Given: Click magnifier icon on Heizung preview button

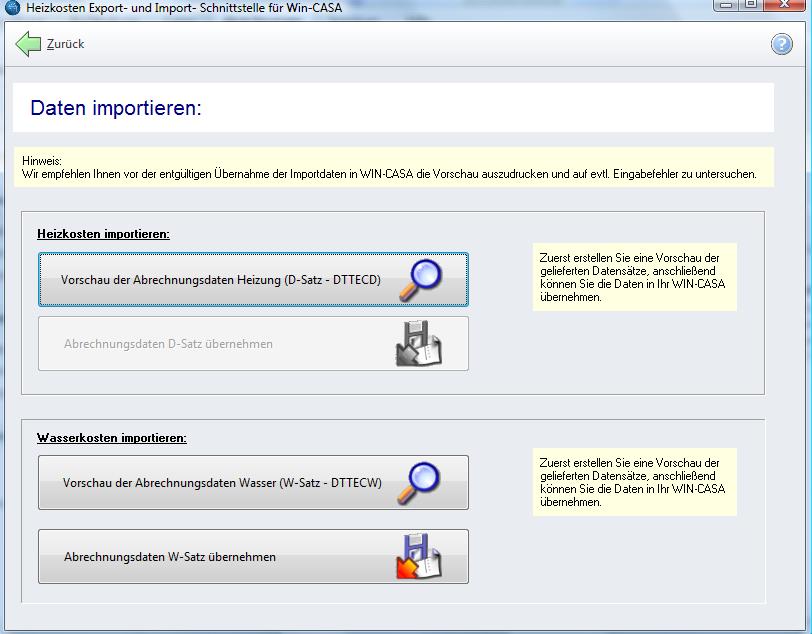Looking at the screenshot, I should click(x=420, y=280).
